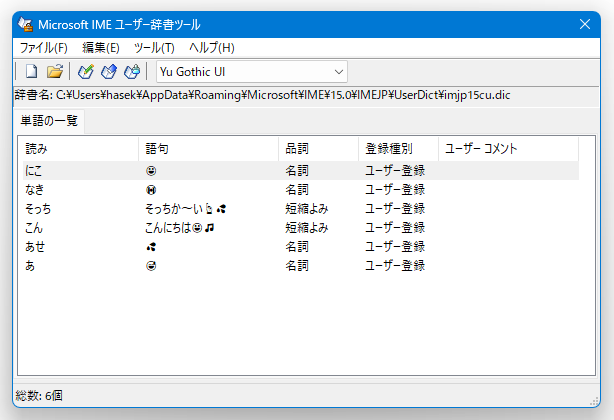Viewport: 614px width, 420px height.
Task: Open the ヘルプ(H) menu
Action: tap(211, 48)
